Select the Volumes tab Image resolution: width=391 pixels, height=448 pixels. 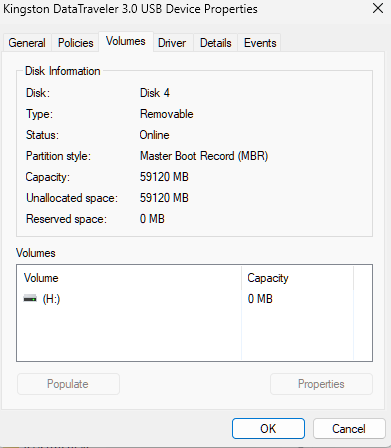(x=126, y=41)
